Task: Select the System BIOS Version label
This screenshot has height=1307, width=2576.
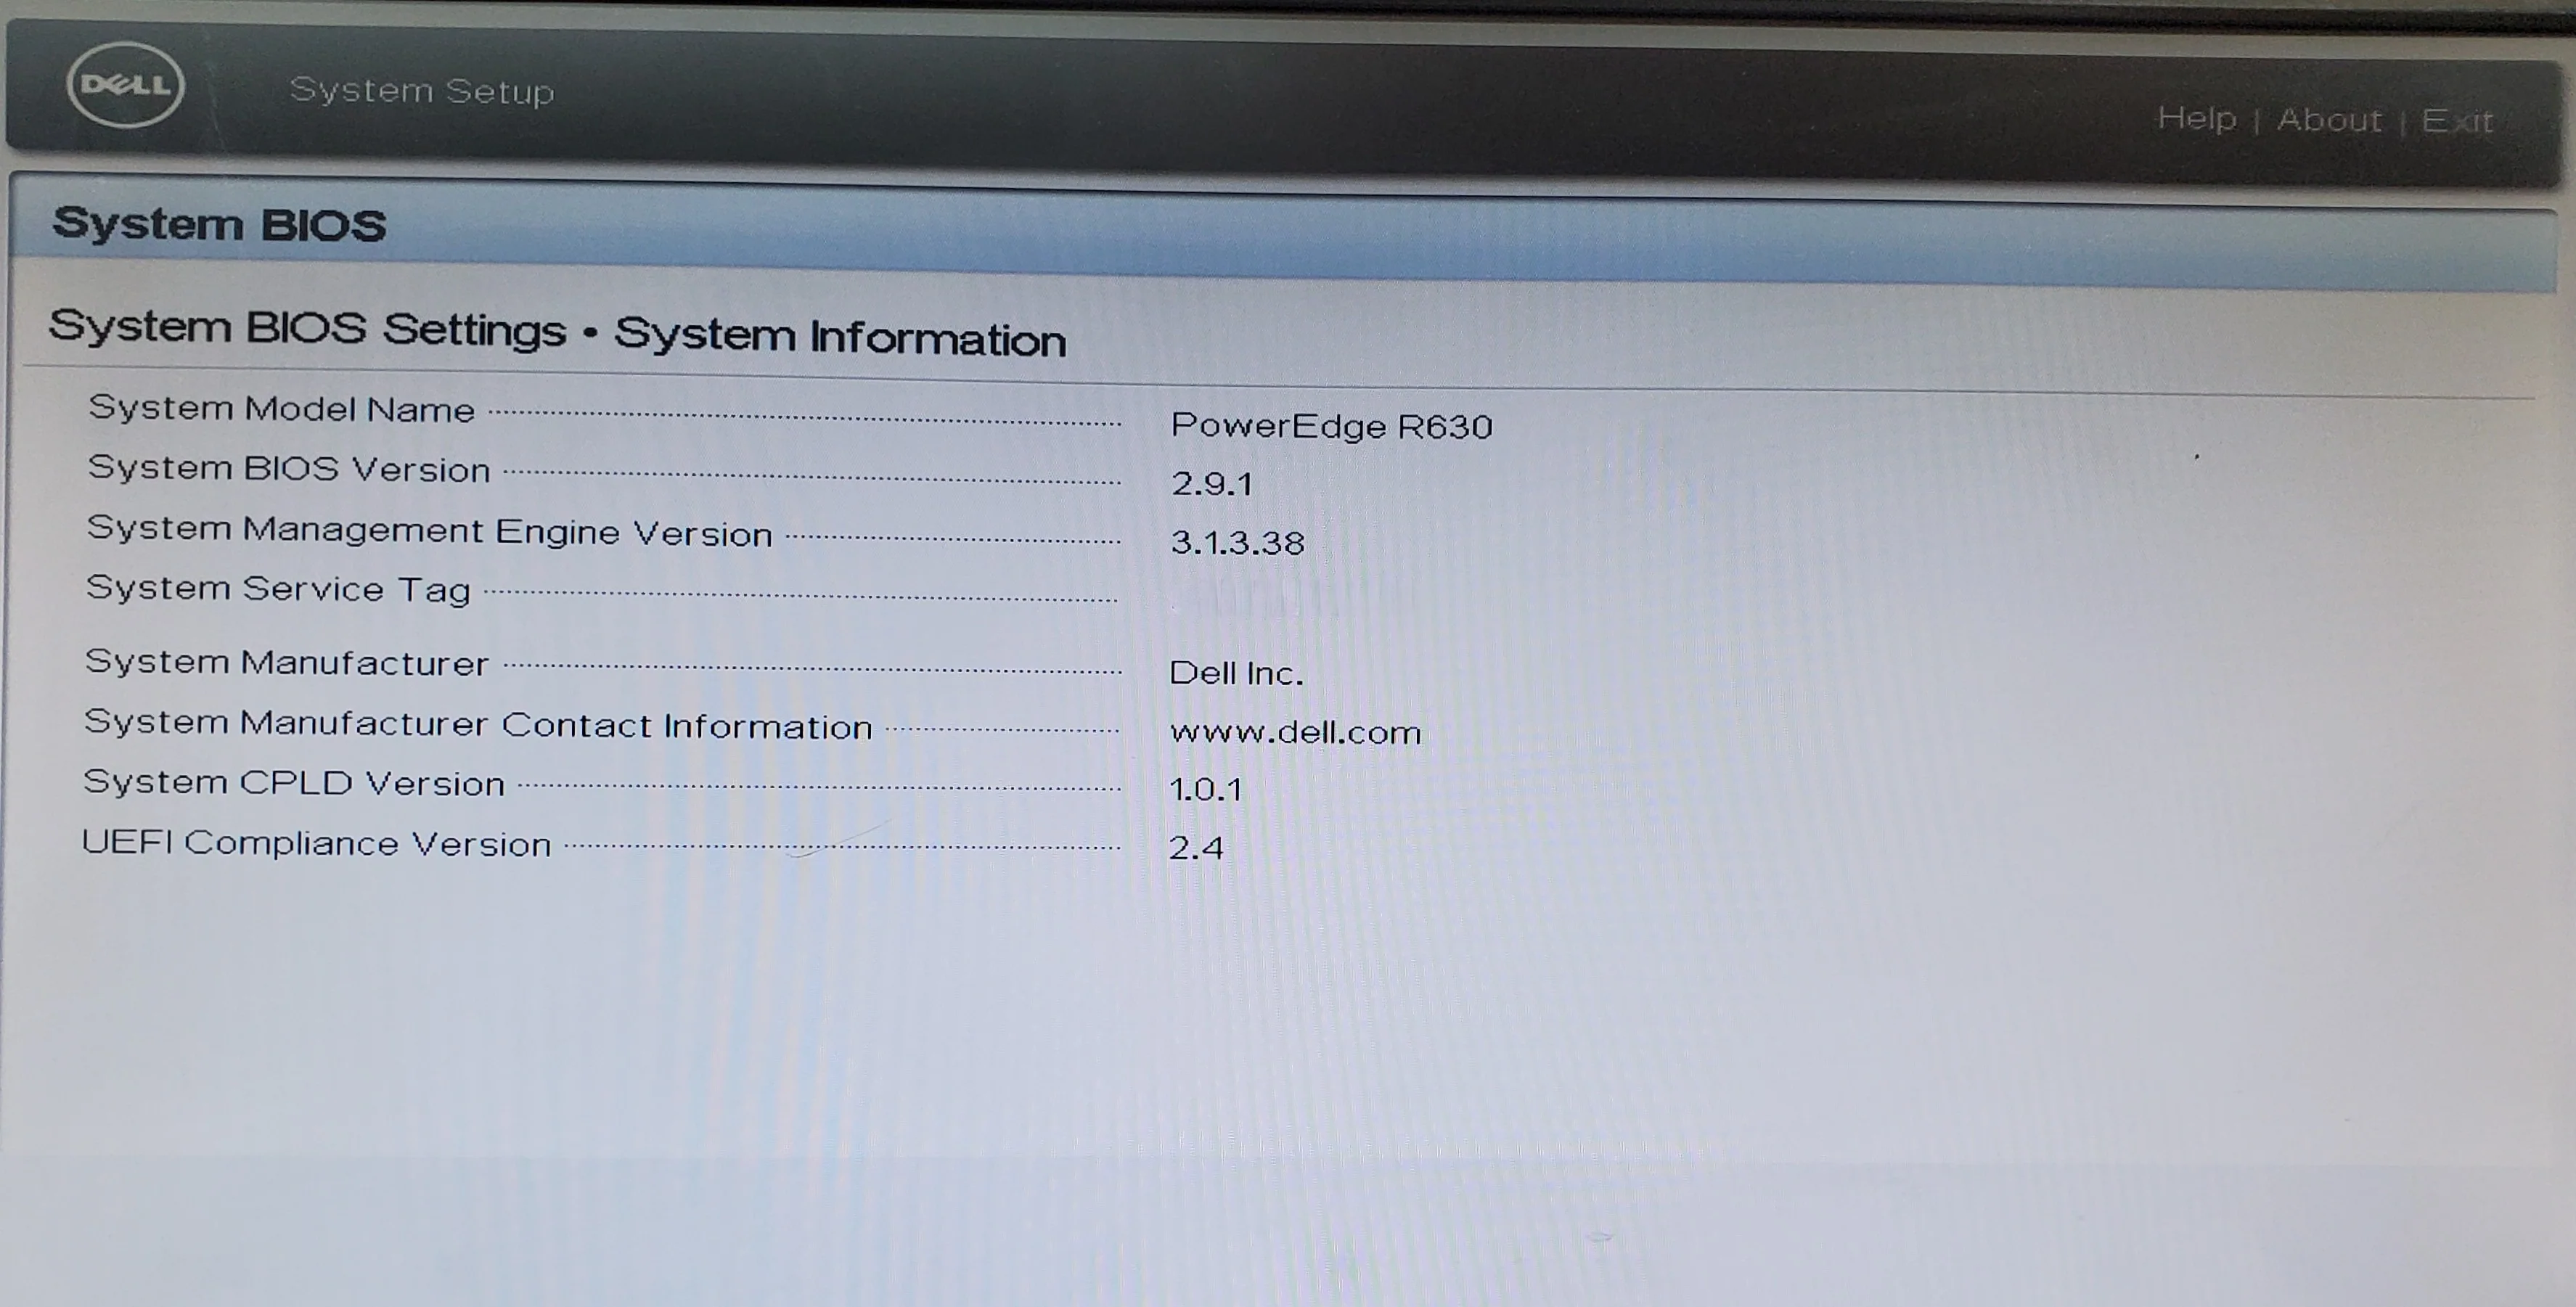Action: pos(289,469)
